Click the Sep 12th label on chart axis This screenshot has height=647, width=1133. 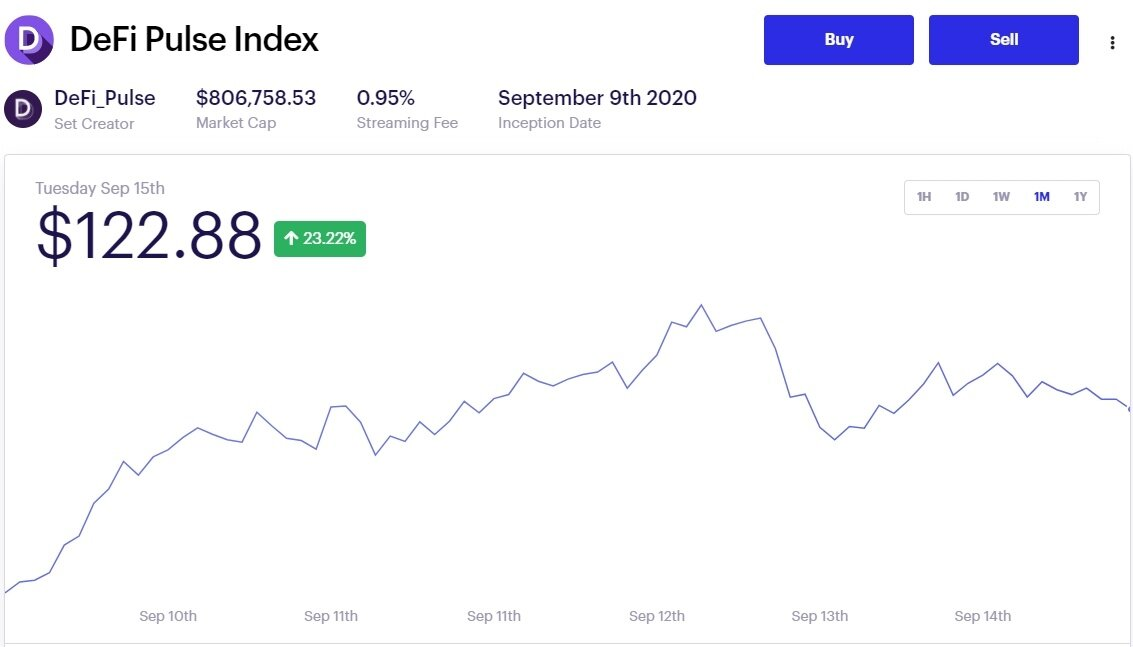(x=657, y=616)
